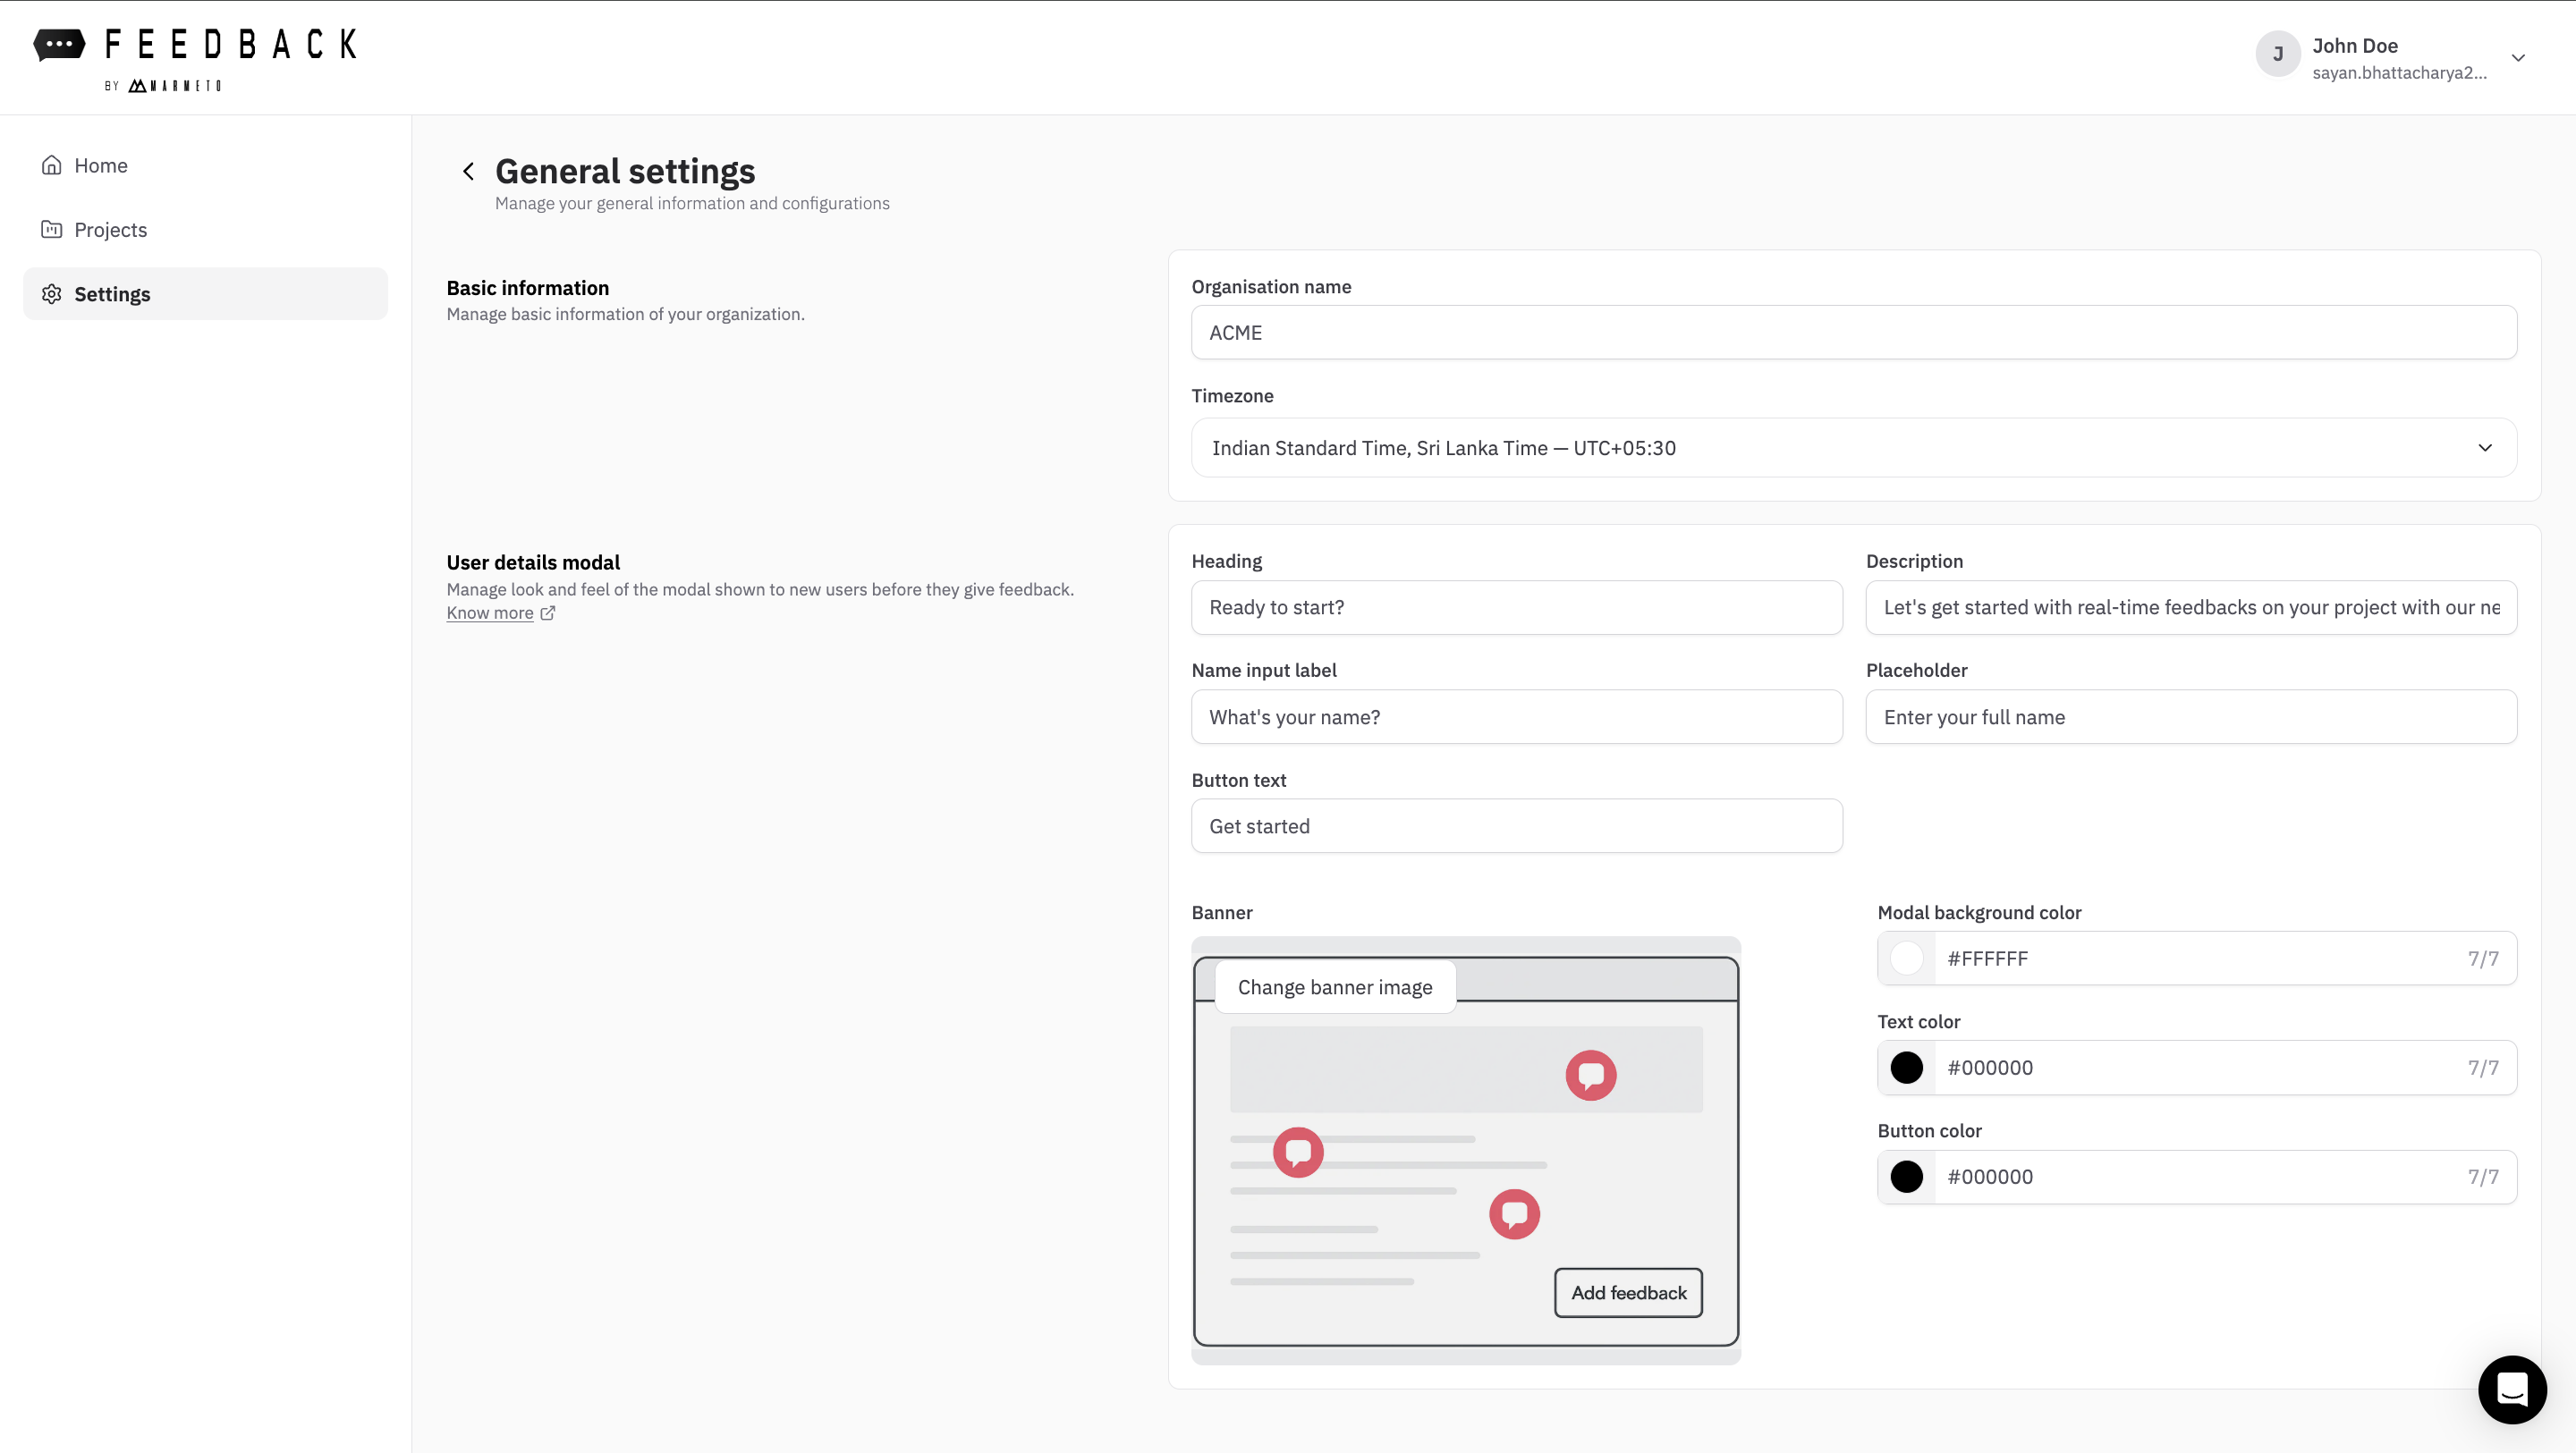The image size is (2576, 1453).
Task: Select Projects in the sidebar navigation
Action: pos(110,229)
